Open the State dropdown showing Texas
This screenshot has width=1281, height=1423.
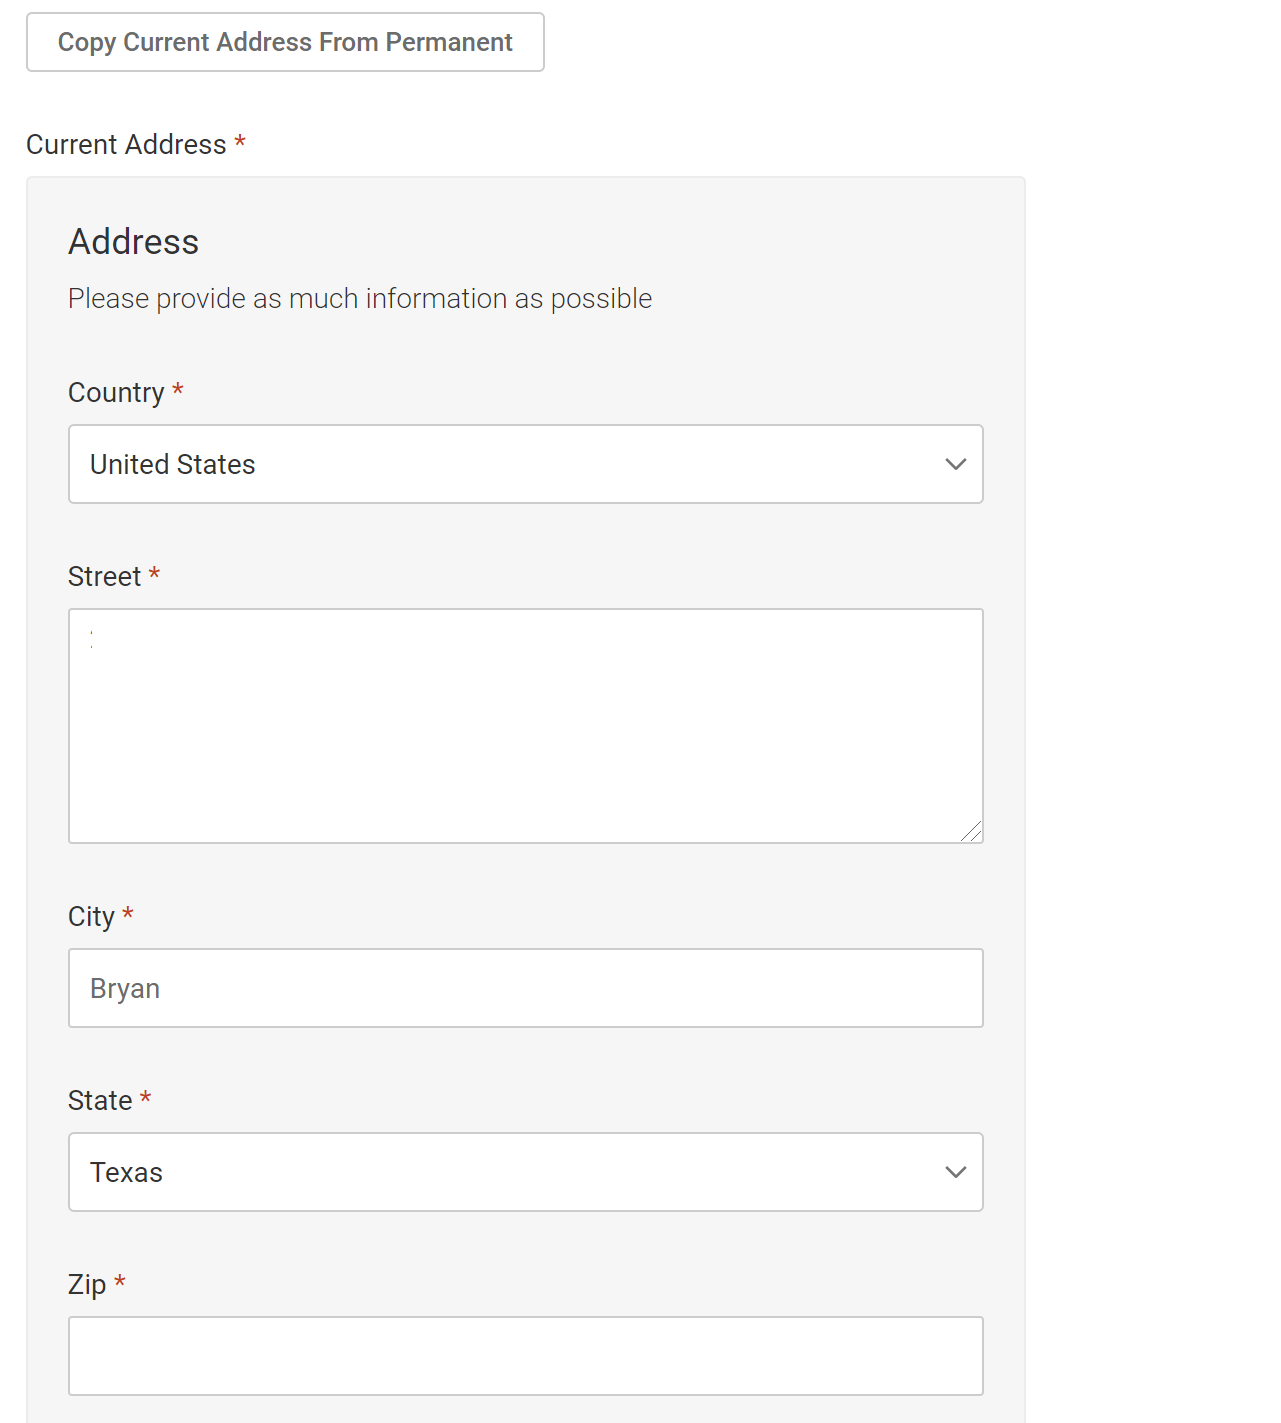click(526, 1172)
